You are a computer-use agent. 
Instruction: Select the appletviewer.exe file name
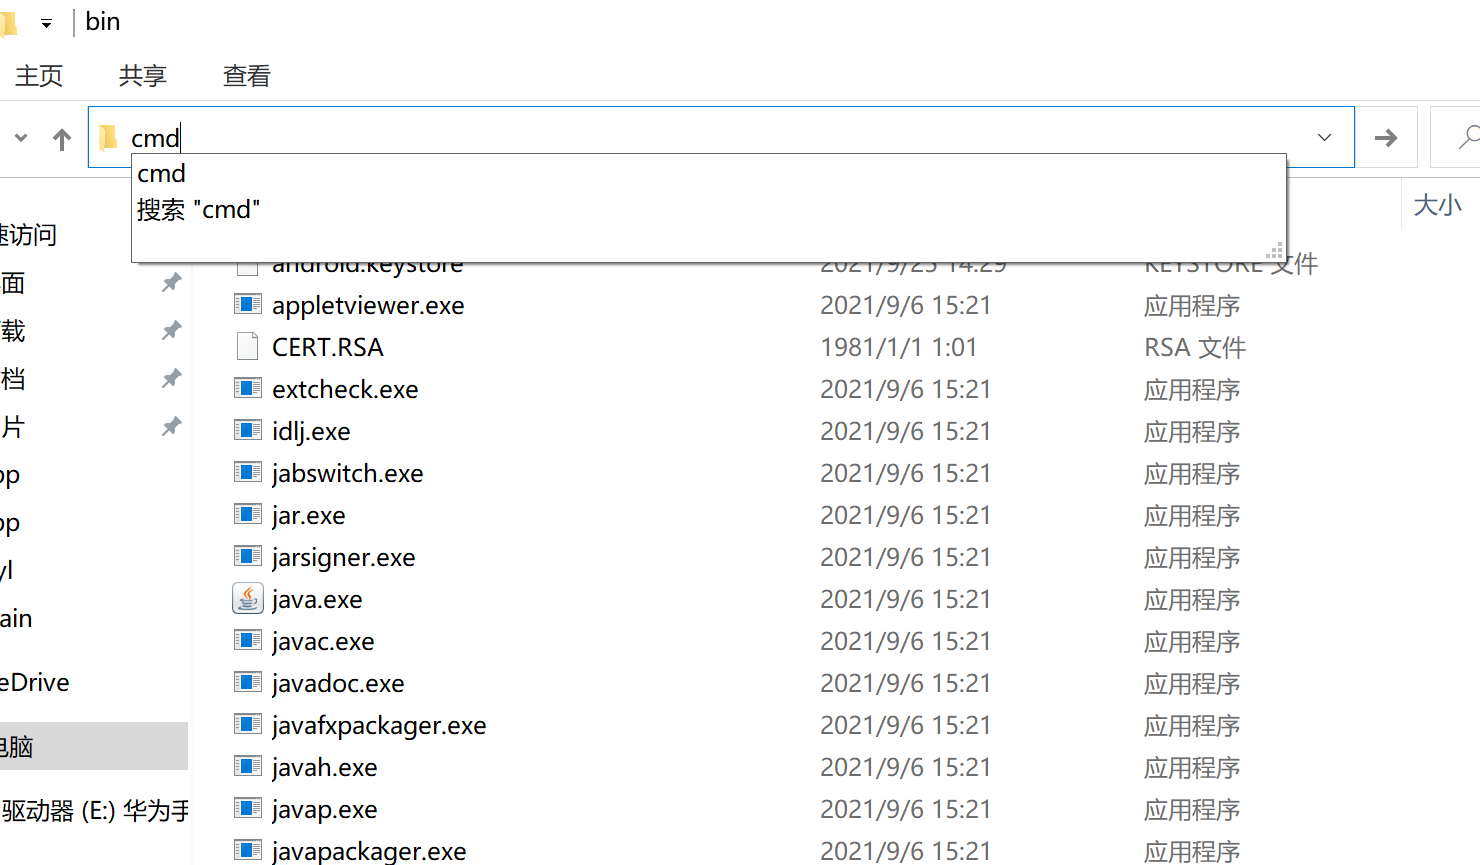pos(368,306)
